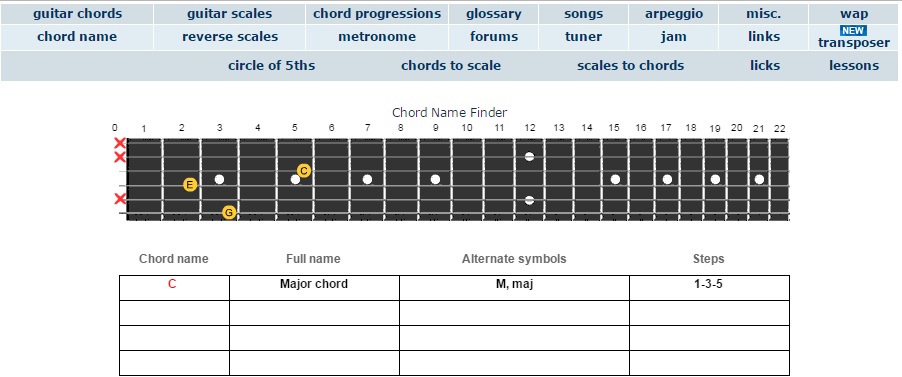The width and height of the screenshot is (902, 377).
Task: Visit the forums link
Action: pos(494,37)
